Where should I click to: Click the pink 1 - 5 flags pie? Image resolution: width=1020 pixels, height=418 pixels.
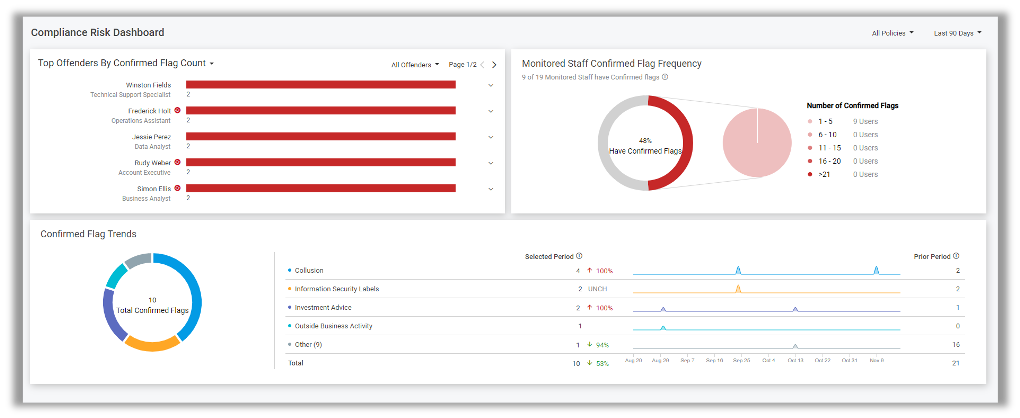click(x=757, y=143)
